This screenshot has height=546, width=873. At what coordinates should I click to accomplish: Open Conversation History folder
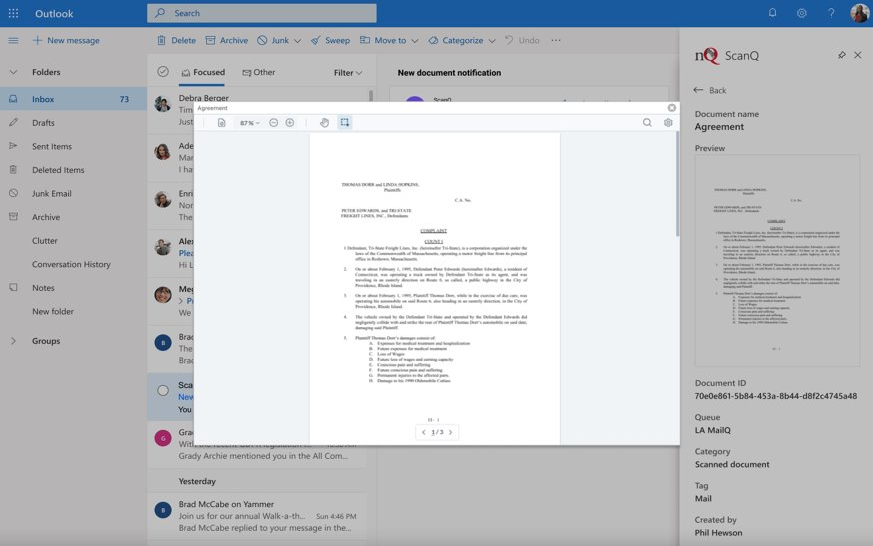pyautogui.click(x=73, y=264)
